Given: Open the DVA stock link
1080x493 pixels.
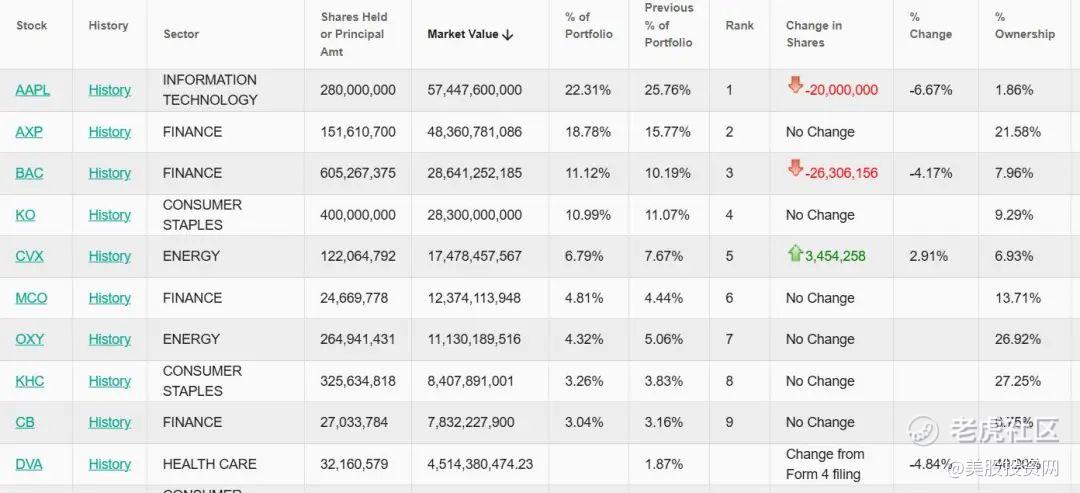Looking at the screenshot, I should pos(29,464).
